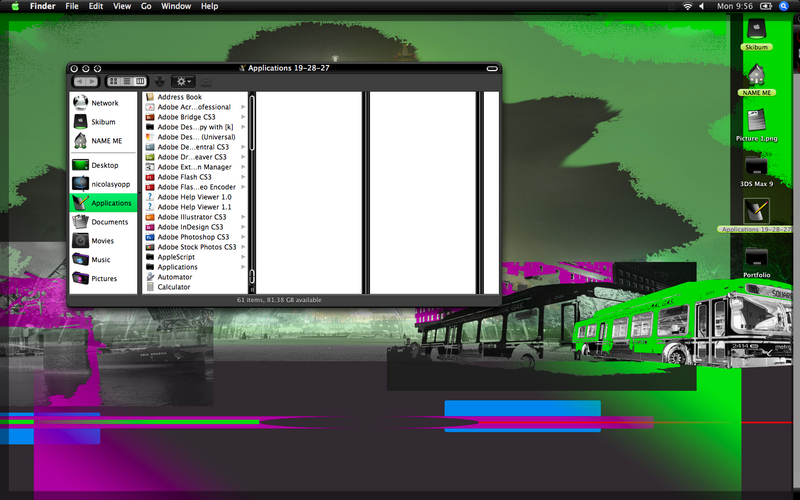Switch Finder to column view

click(x=140, y=81)
